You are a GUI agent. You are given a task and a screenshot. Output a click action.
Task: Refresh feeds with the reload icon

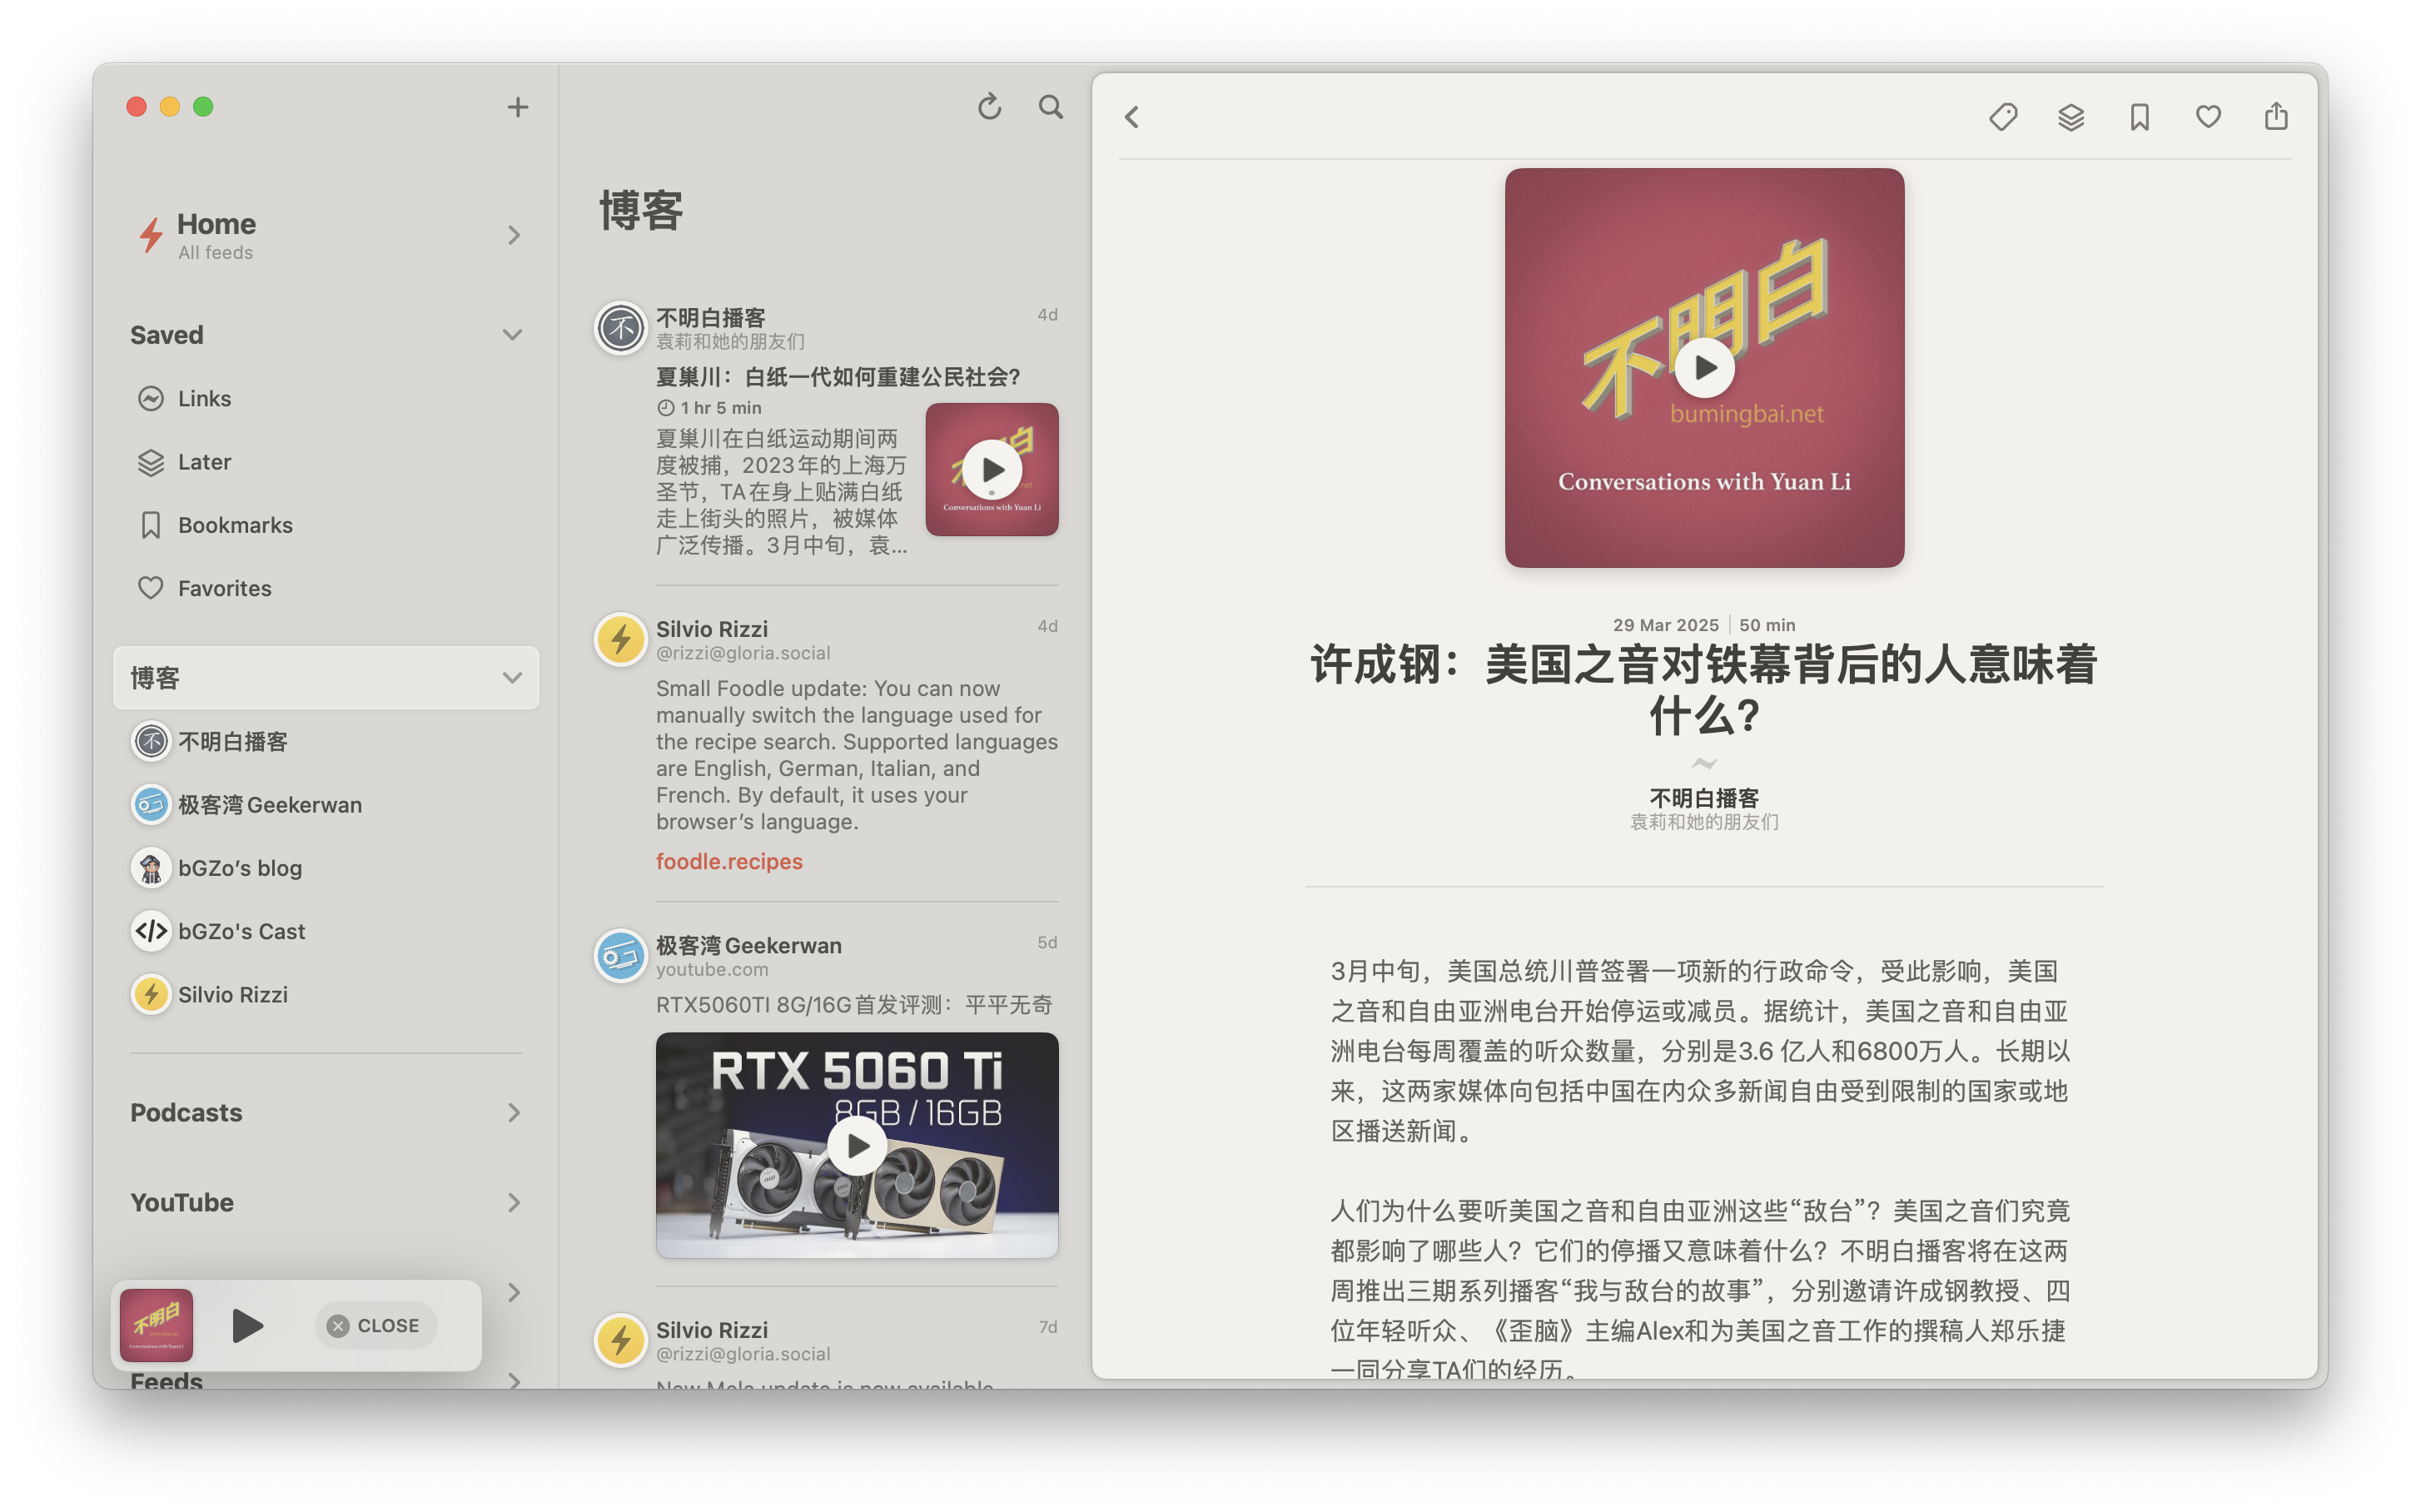(x=989, y=107)
